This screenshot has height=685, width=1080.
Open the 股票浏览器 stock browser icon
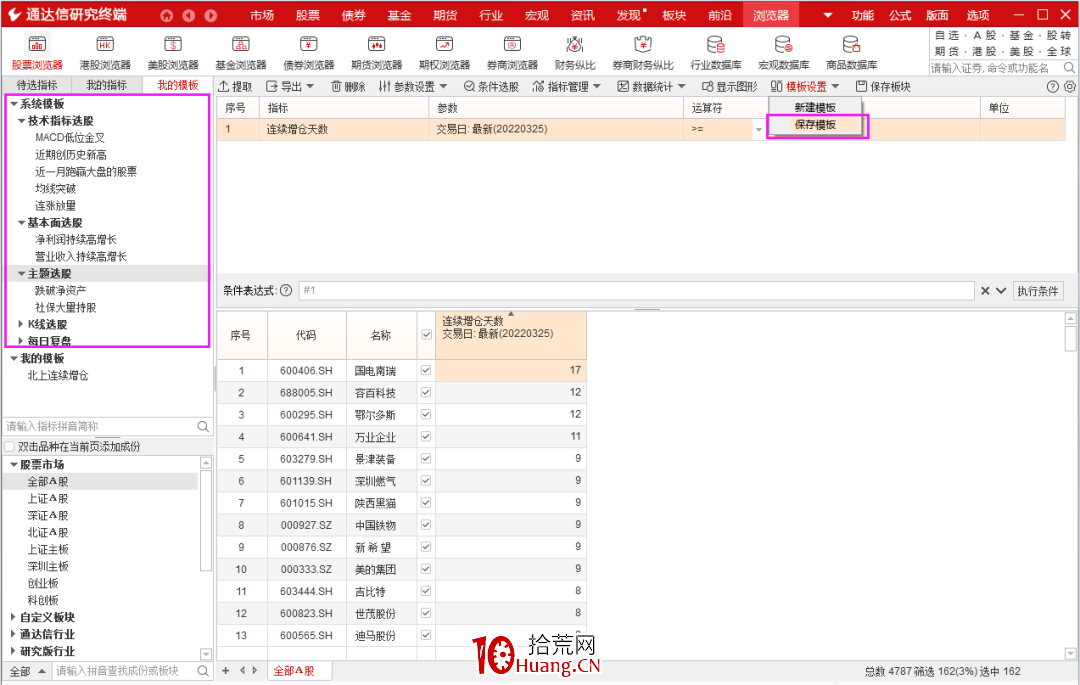(x=37, y=52)
